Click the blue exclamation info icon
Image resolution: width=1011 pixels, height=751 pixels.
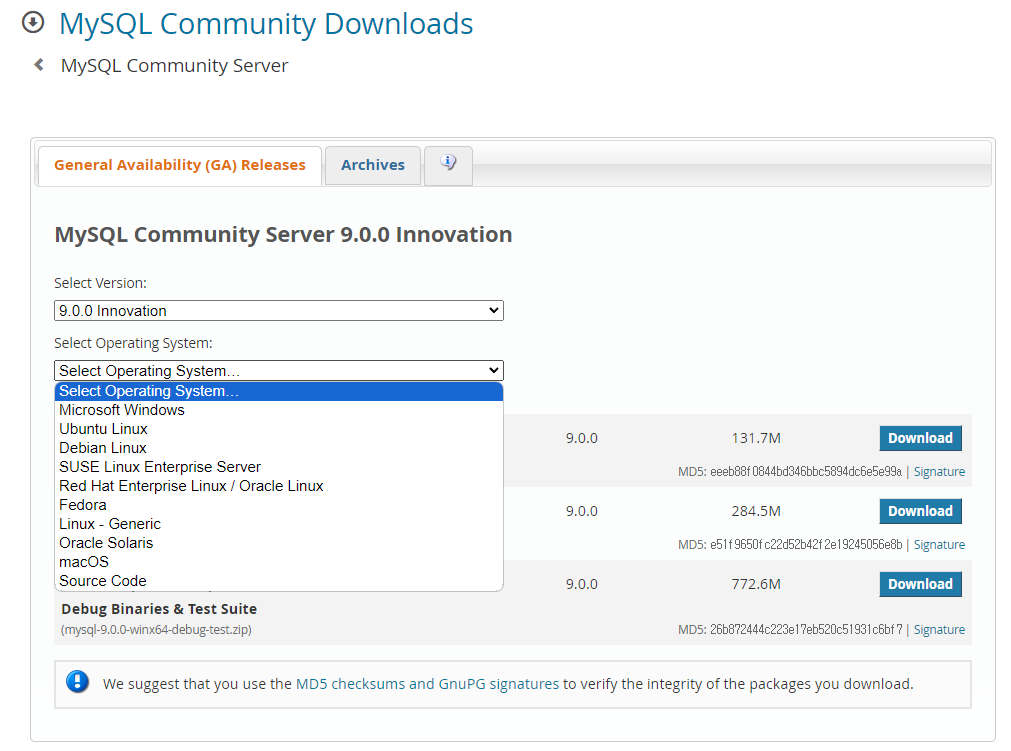(x=77, y=681)
